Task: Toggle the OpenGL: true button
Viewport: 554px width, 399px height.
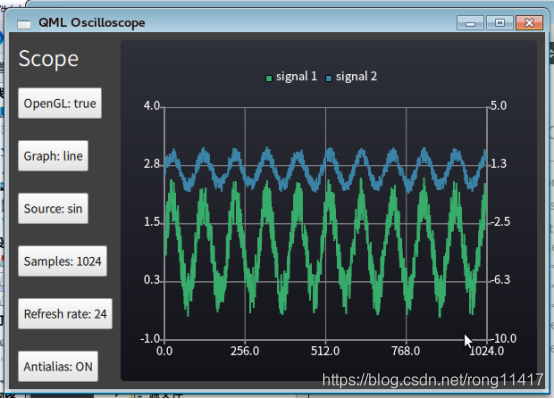Action: 60,103
